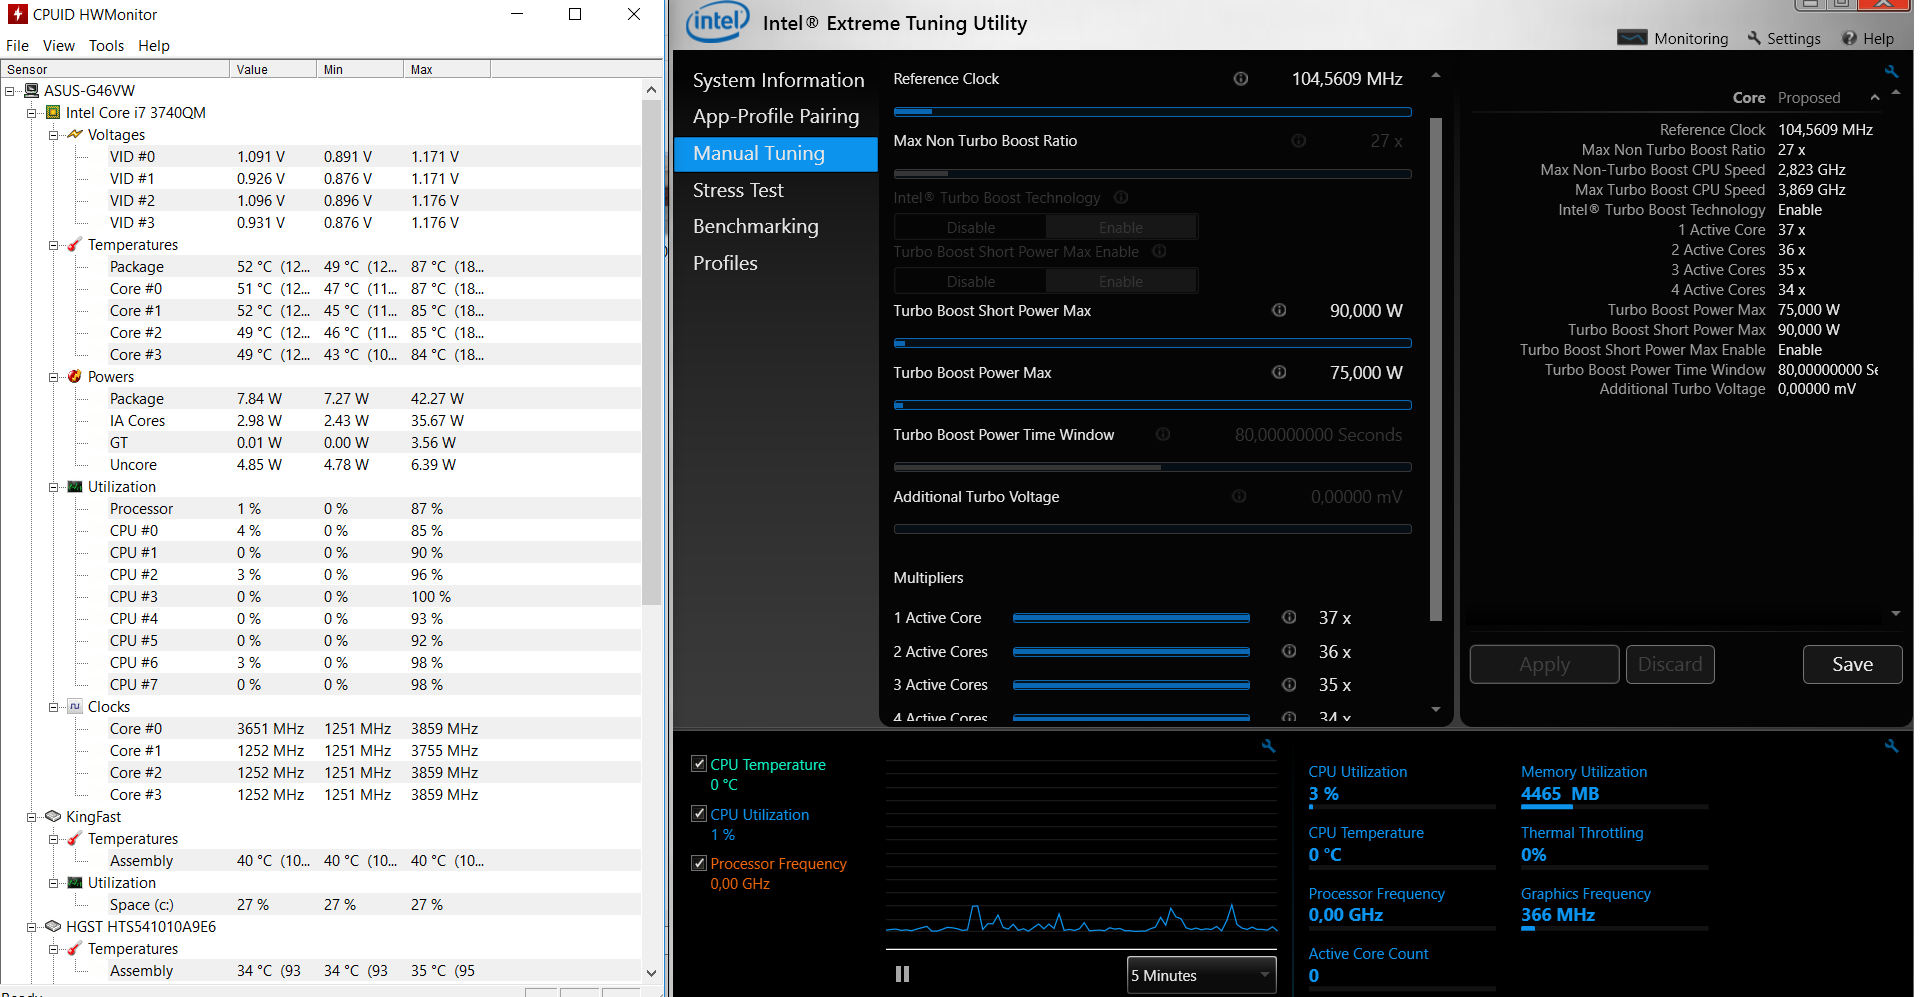Open the 5 Minutes time range dropdown
1920x997 pixels.
1202,975
